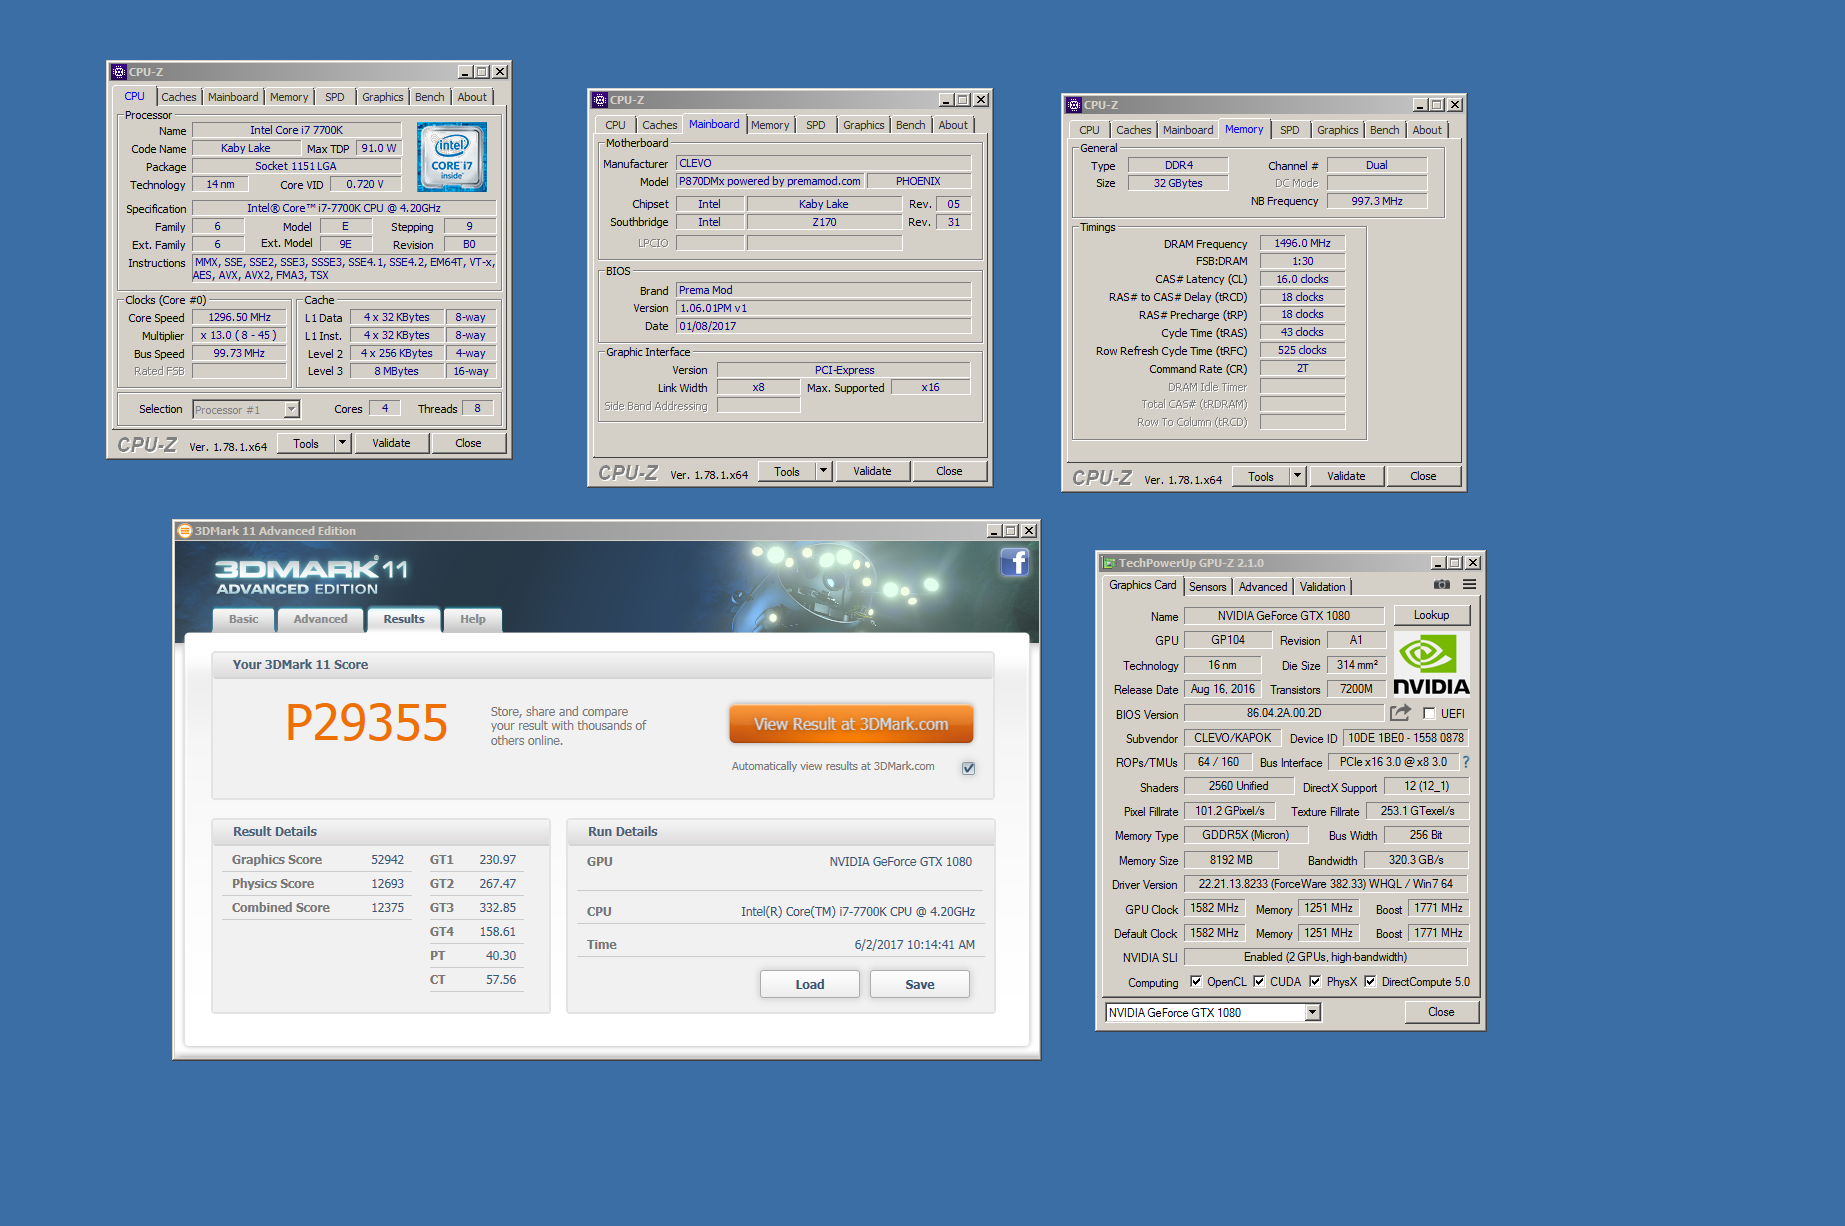Click the P29355 score text

[367, 722]
